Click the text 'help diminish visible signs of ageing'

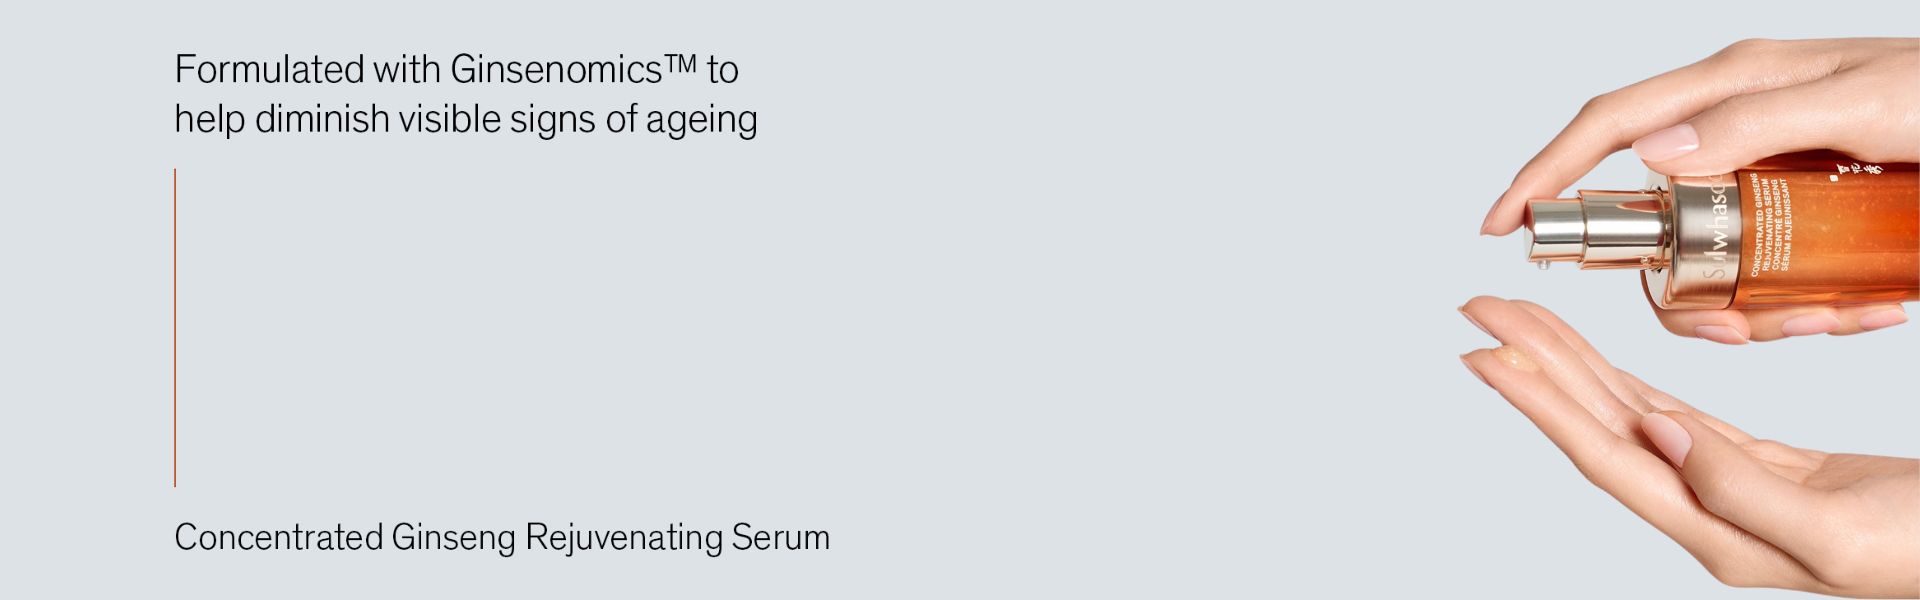(x=466, y=119)
